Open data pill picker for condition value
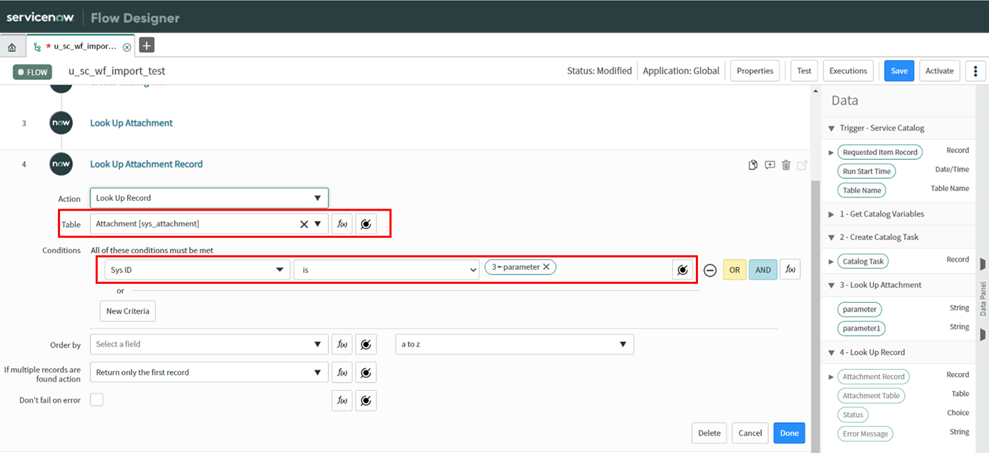 tap(682, 271)
